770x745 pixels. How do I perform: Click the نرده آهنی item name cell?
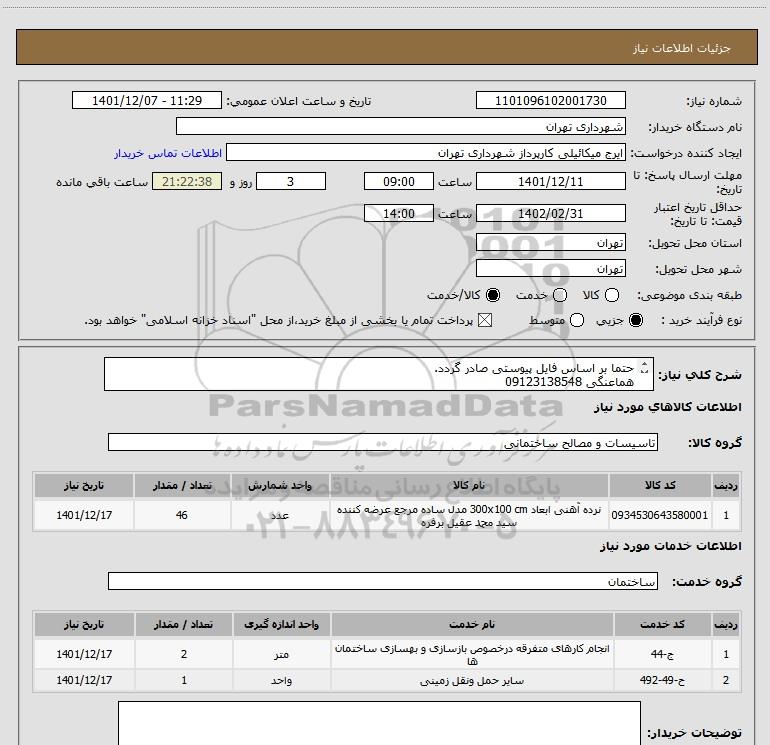click(469, 515)
